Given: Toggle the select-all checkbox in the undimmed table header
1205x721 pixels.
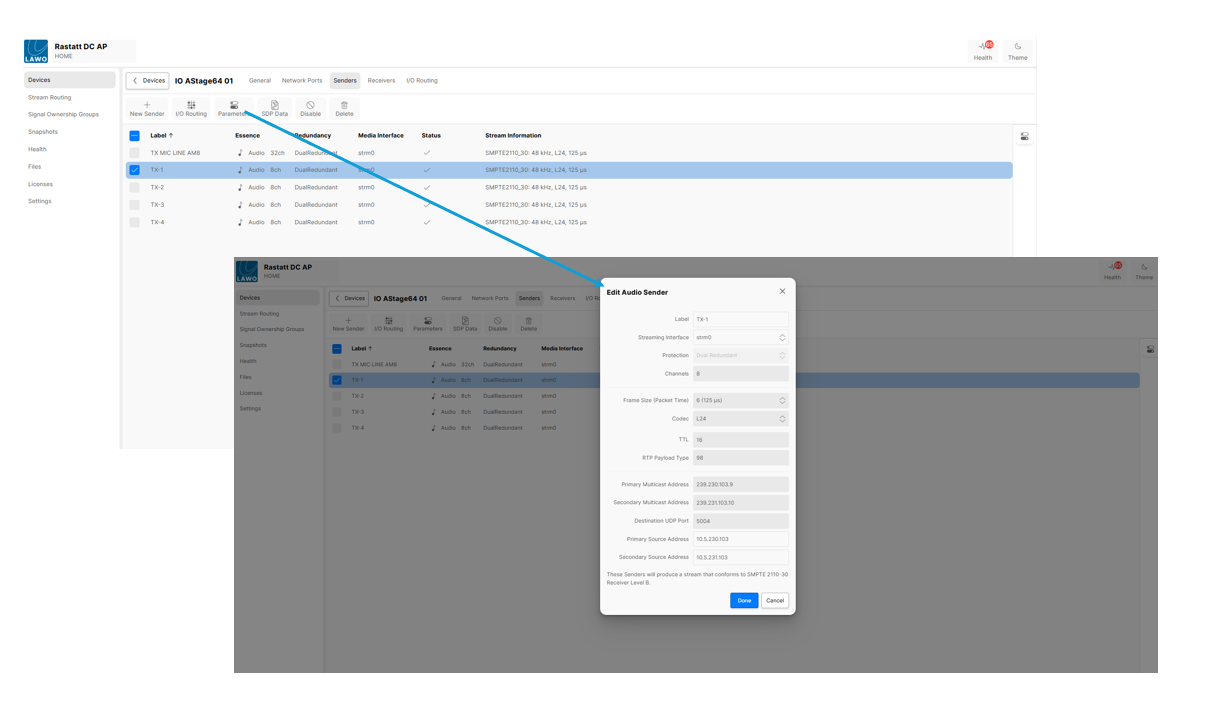Looking at the screenshot, I should click(135, 136).
